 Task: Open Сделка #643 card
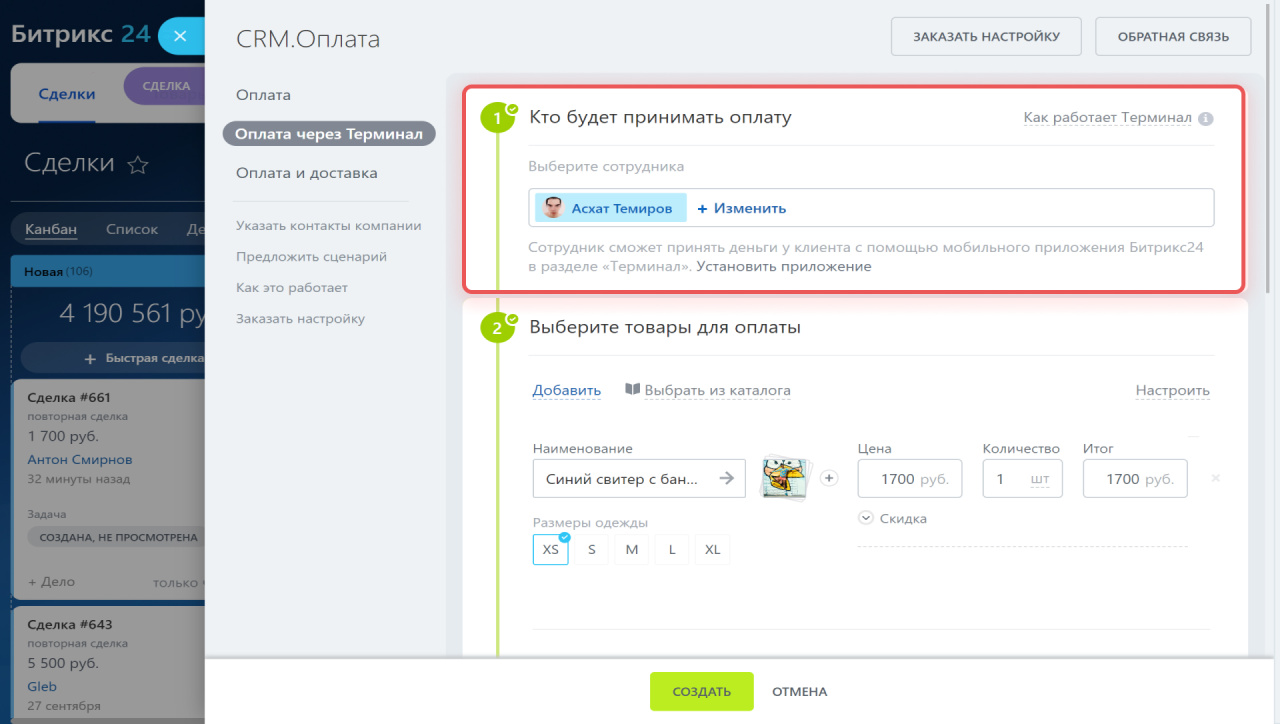pos(69,624)
